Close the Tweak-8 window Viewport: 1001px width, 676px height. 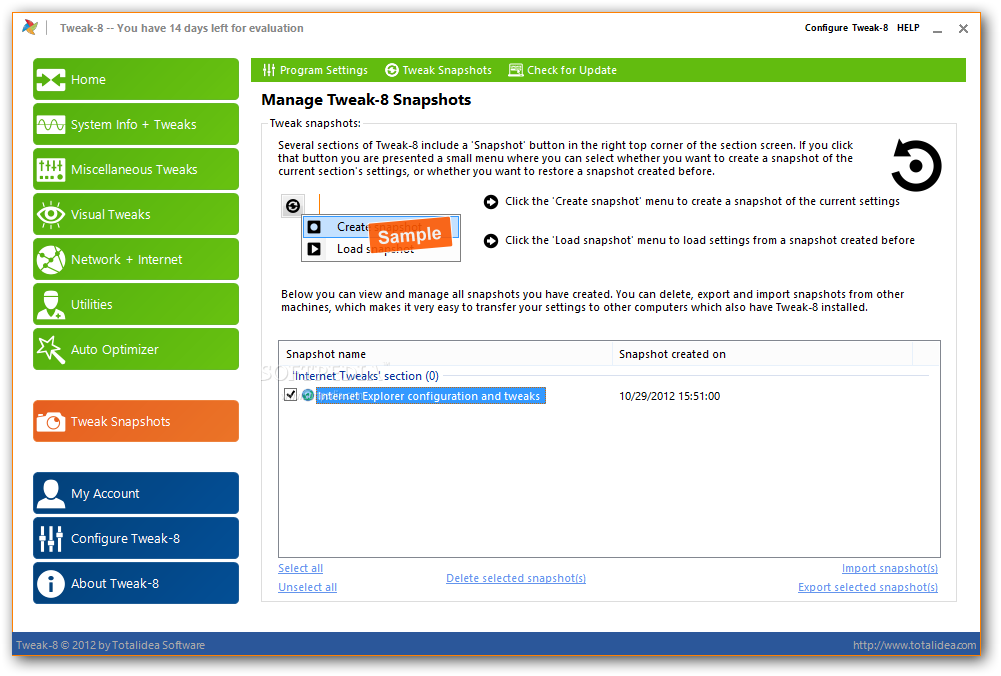[963, 29]
